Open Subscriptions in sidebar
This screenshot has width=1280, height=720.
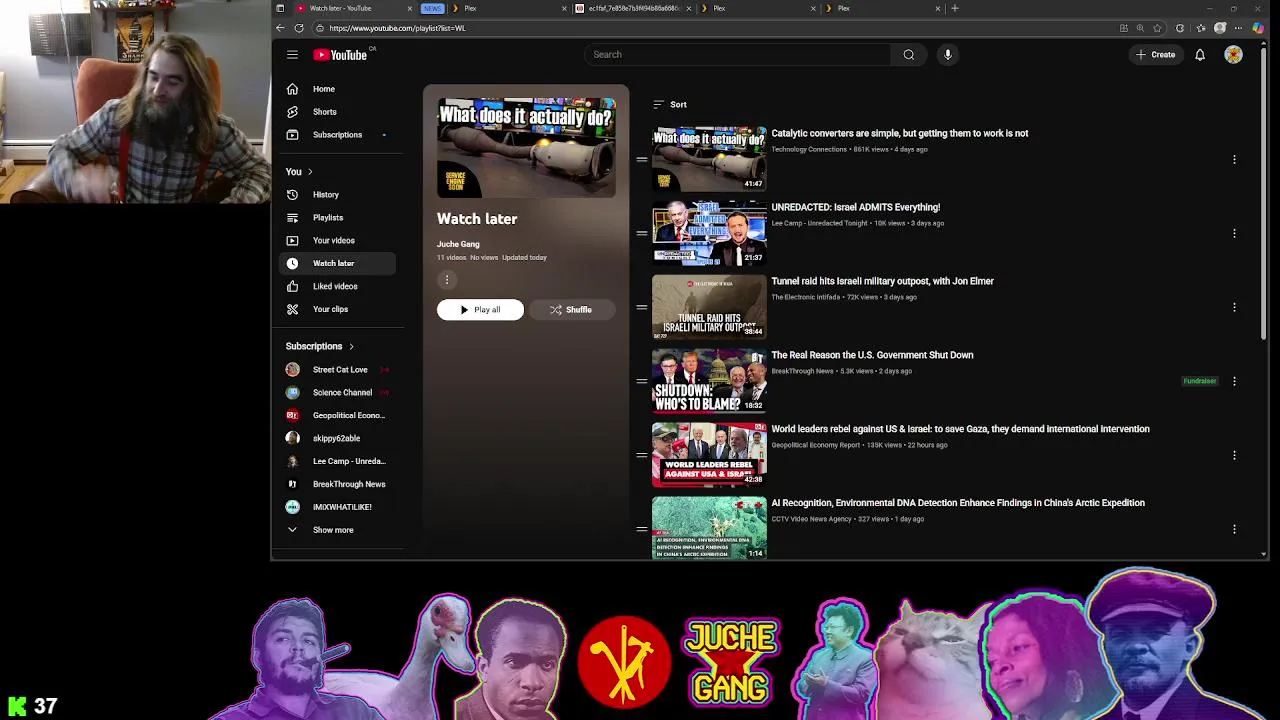336,135
